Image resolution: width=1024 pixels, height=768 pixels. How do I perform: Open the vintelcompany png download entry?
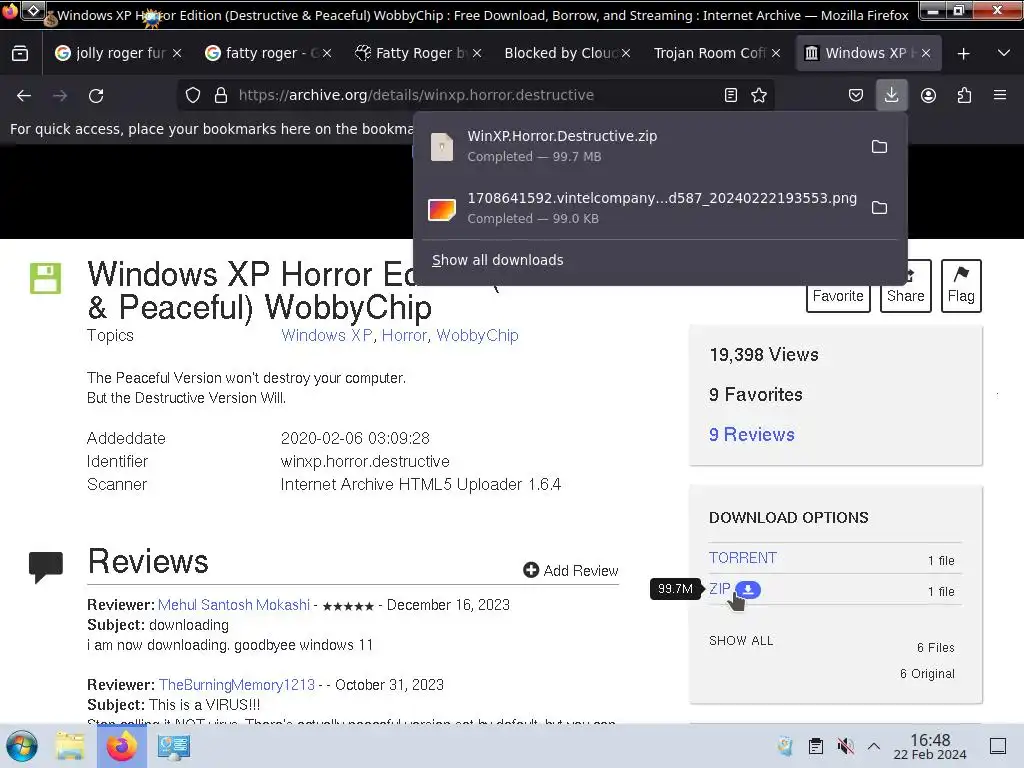coord(643,208)
